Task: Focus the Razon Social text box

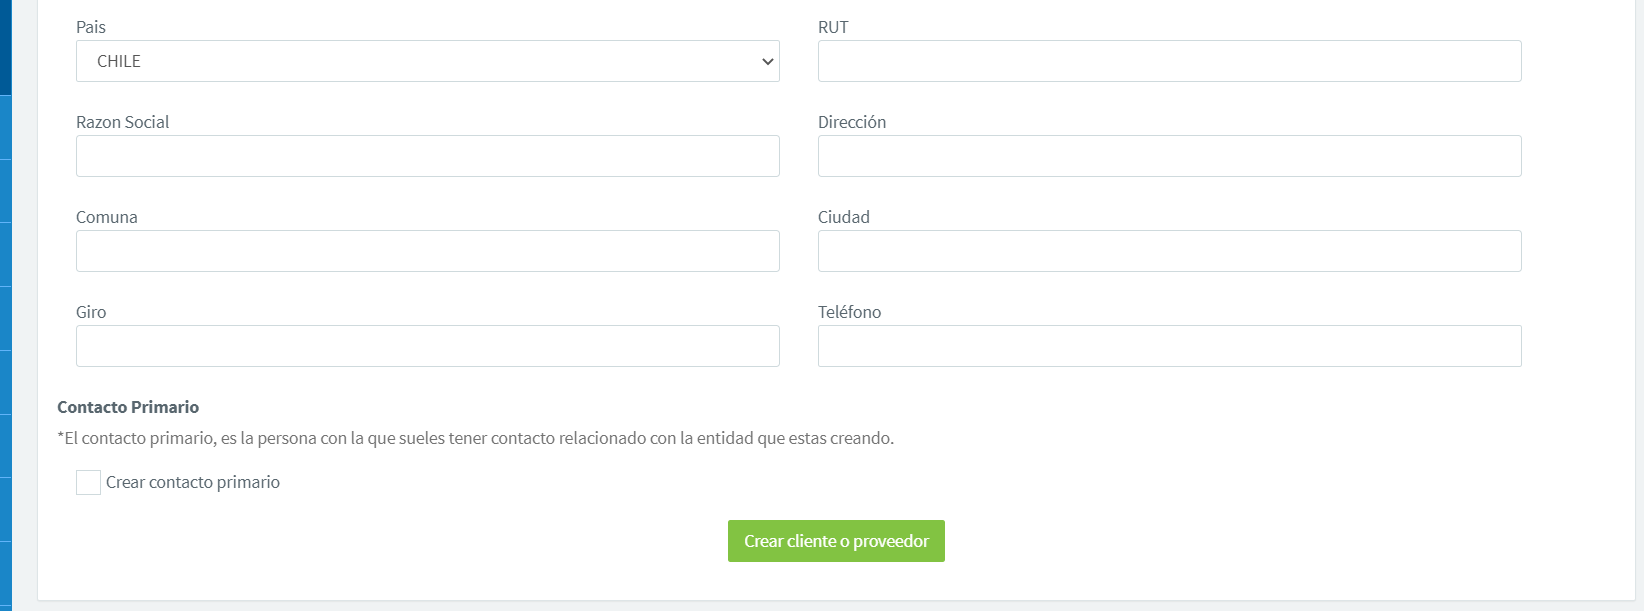Action: coord(427,156)
